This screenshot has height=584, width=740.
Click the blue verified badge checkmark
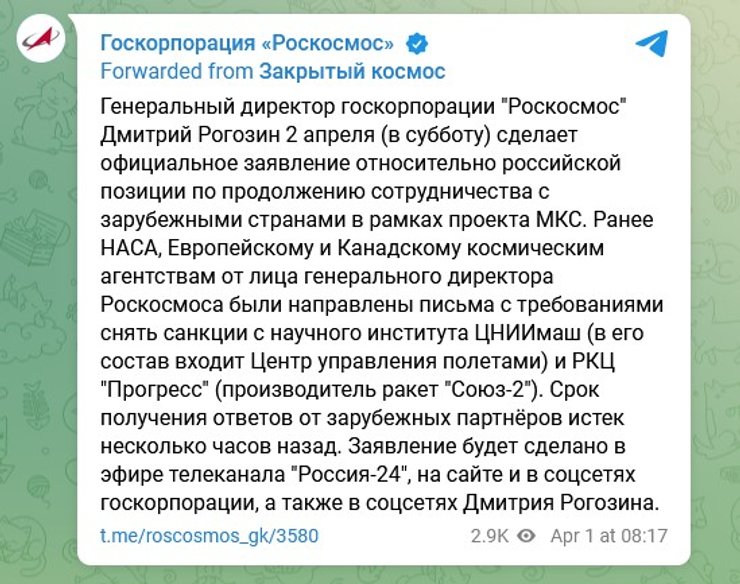[414, 44]
